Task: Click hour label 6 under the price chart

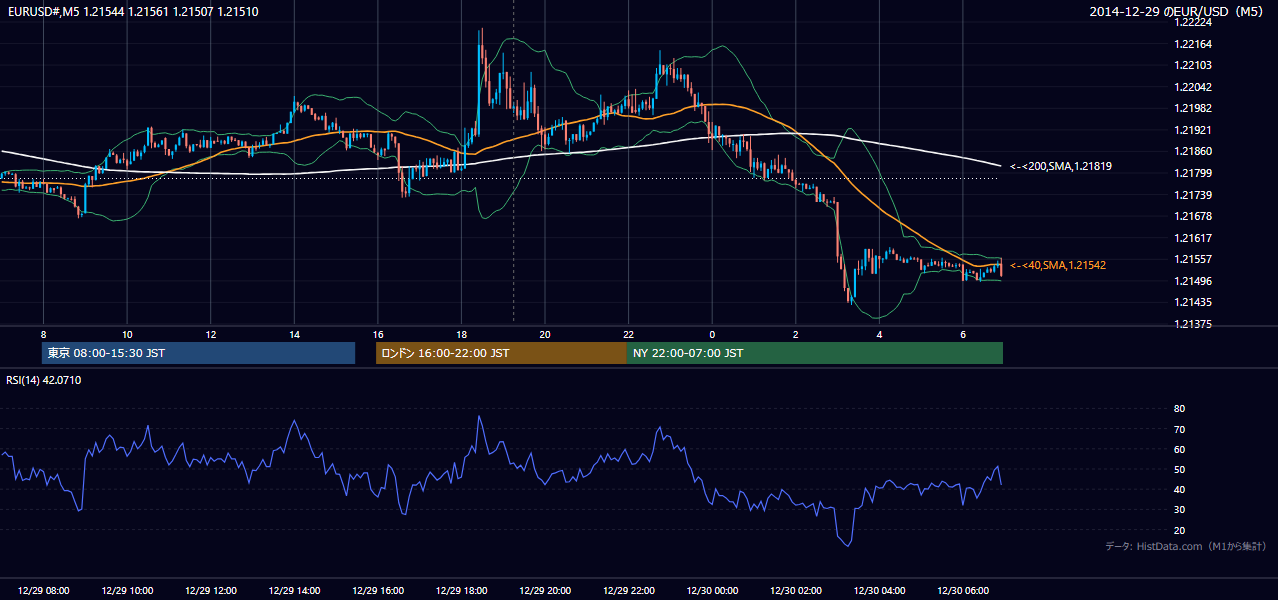Action: pos(963,334)
